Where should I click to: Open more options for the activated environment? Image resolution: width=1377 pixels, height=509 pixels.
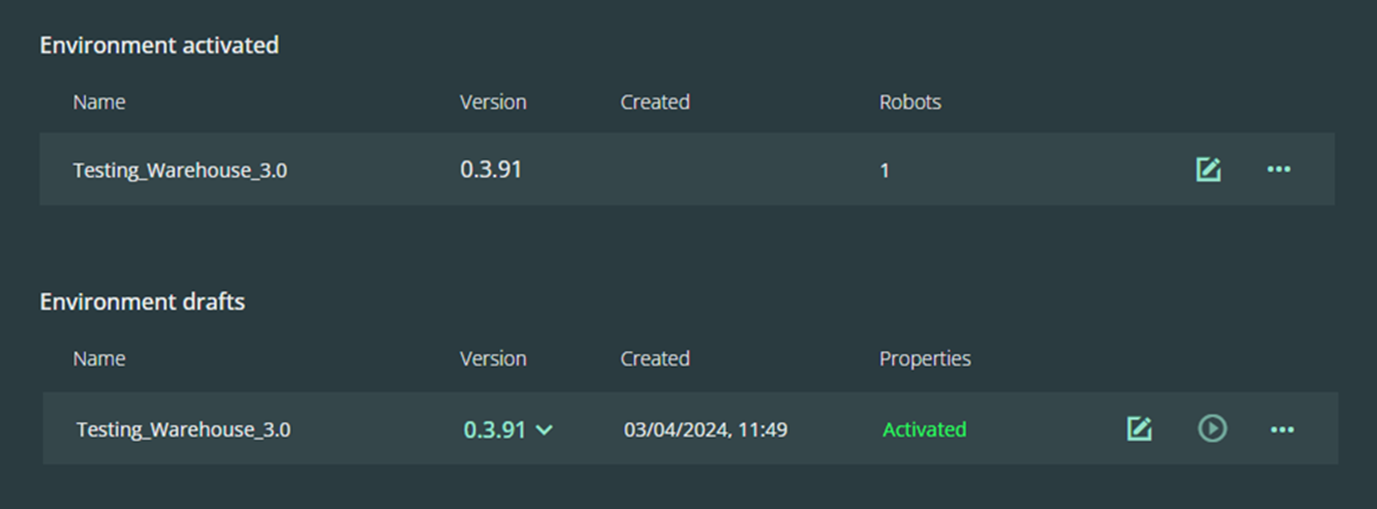(1278, 170)
